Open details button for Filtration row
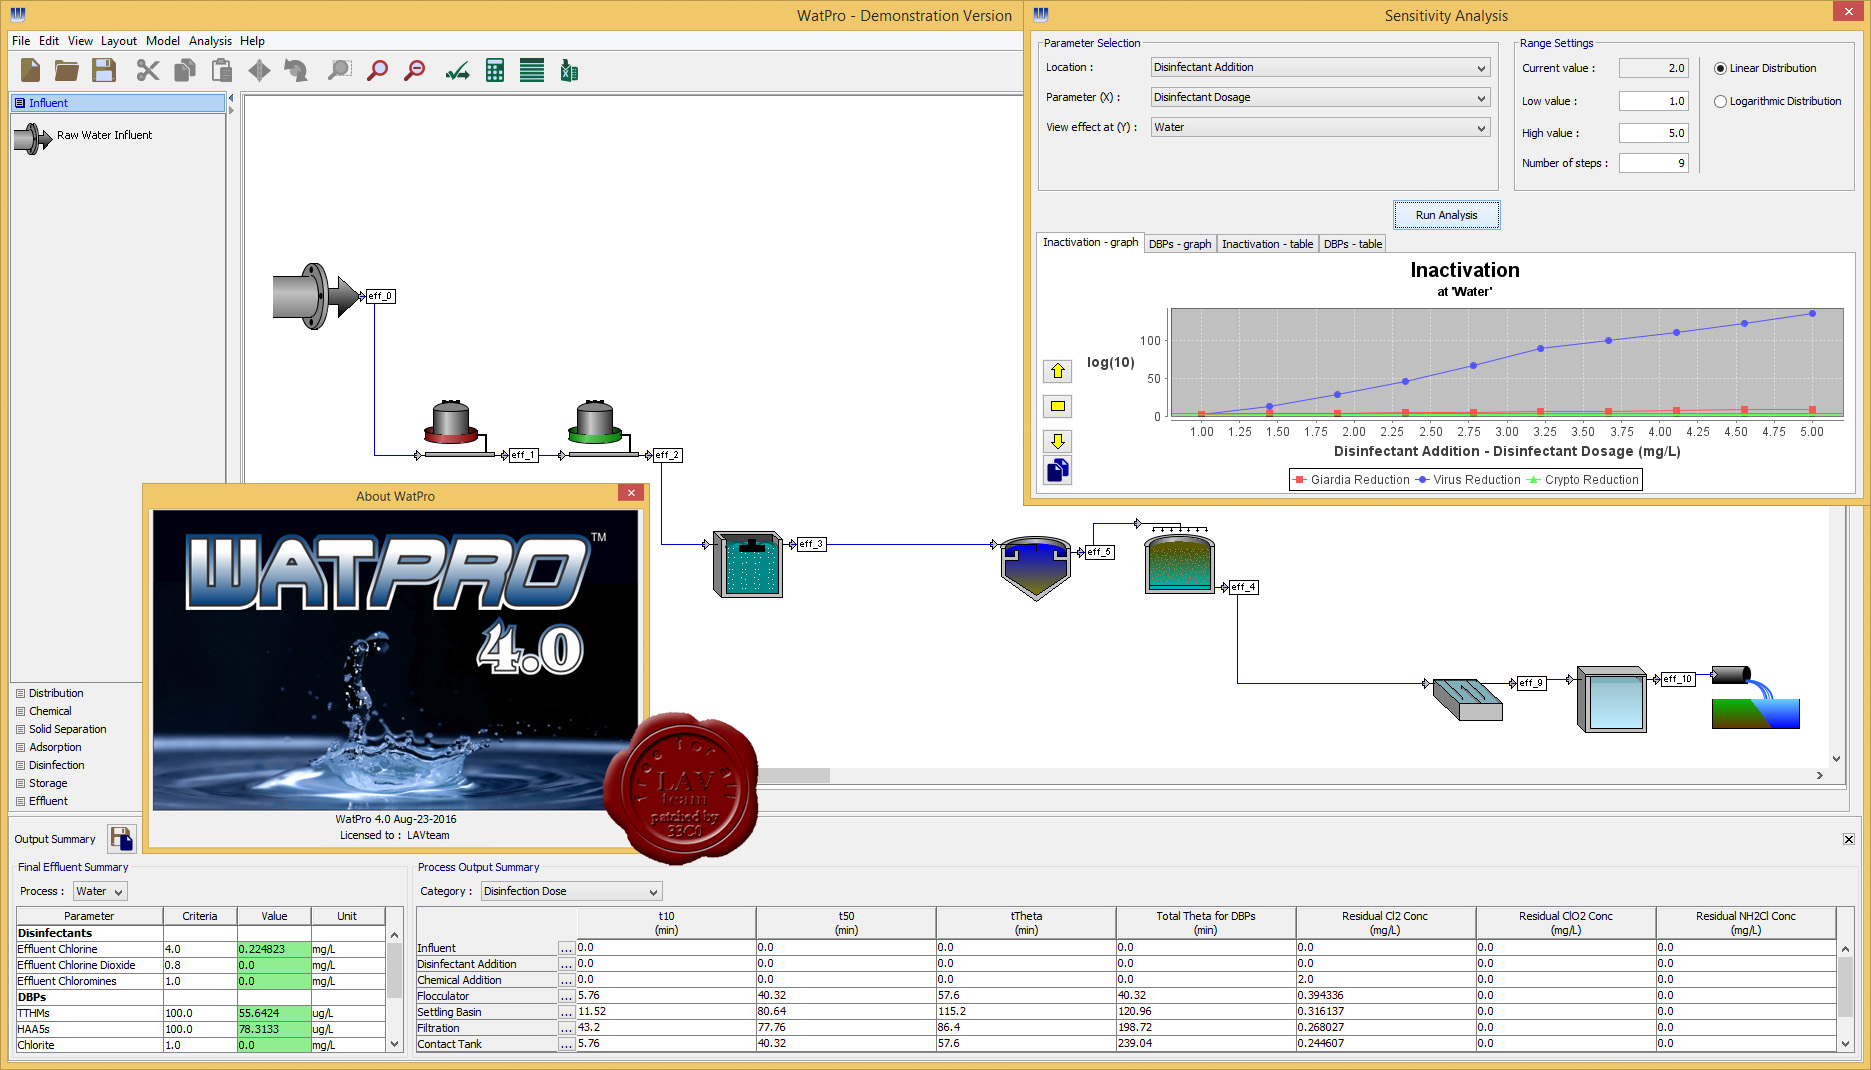 (x=566, y=1028)
